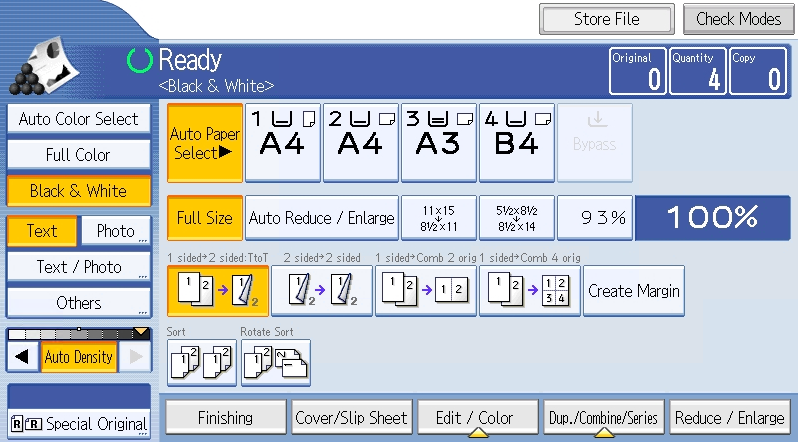Switch color mode to Full Color
Image resolution: width=798 pixels, height=442 pixels.
(78, 155)
